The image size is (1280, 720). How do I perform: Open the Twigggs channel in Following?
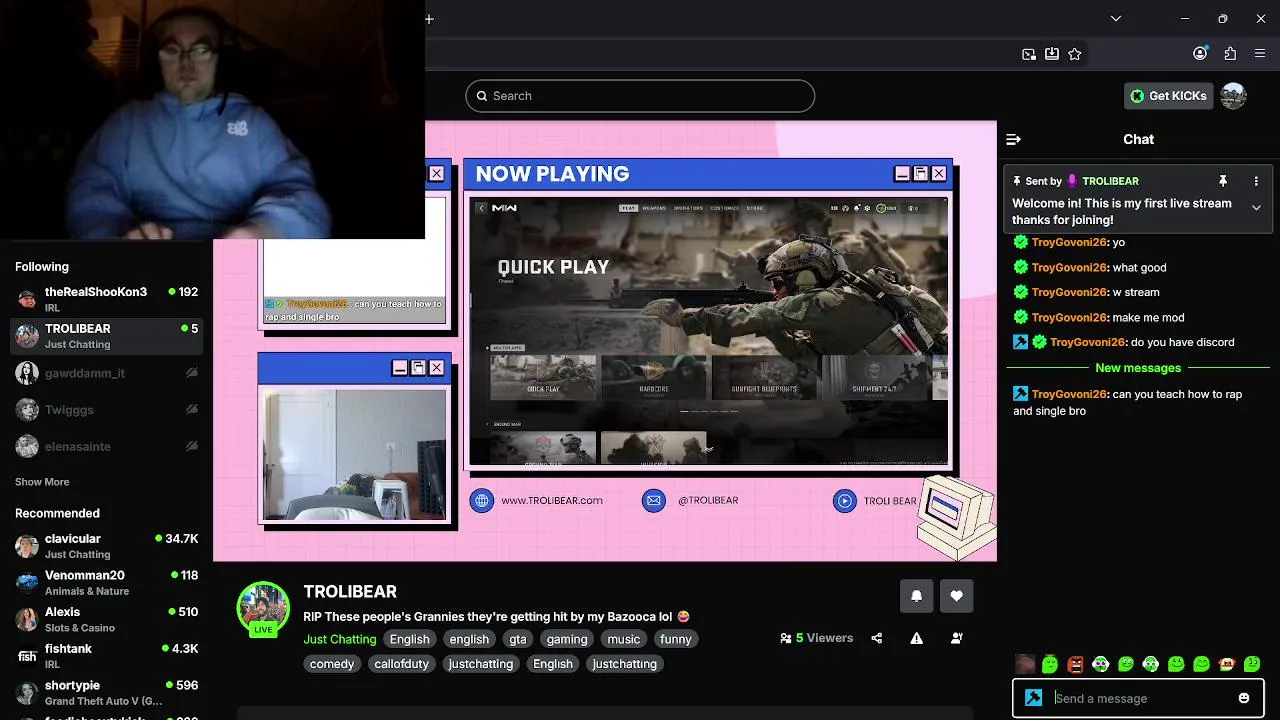[107, 410]
